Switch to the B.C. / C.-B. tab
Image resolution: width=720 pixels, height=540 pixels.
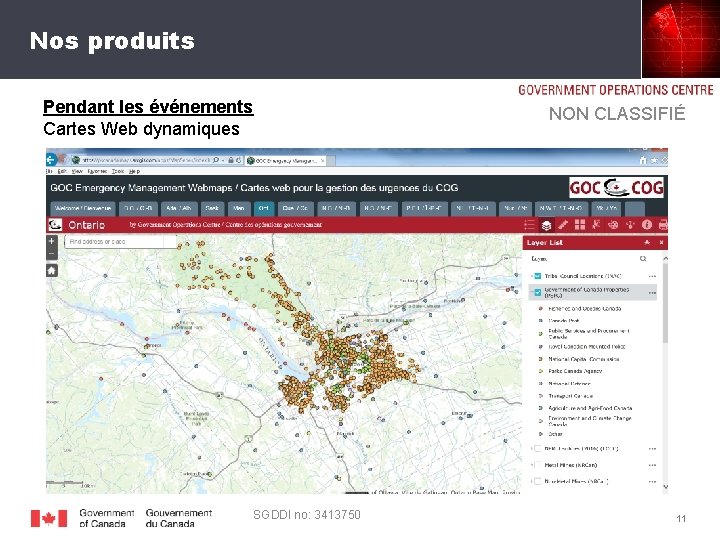[138, 208]
